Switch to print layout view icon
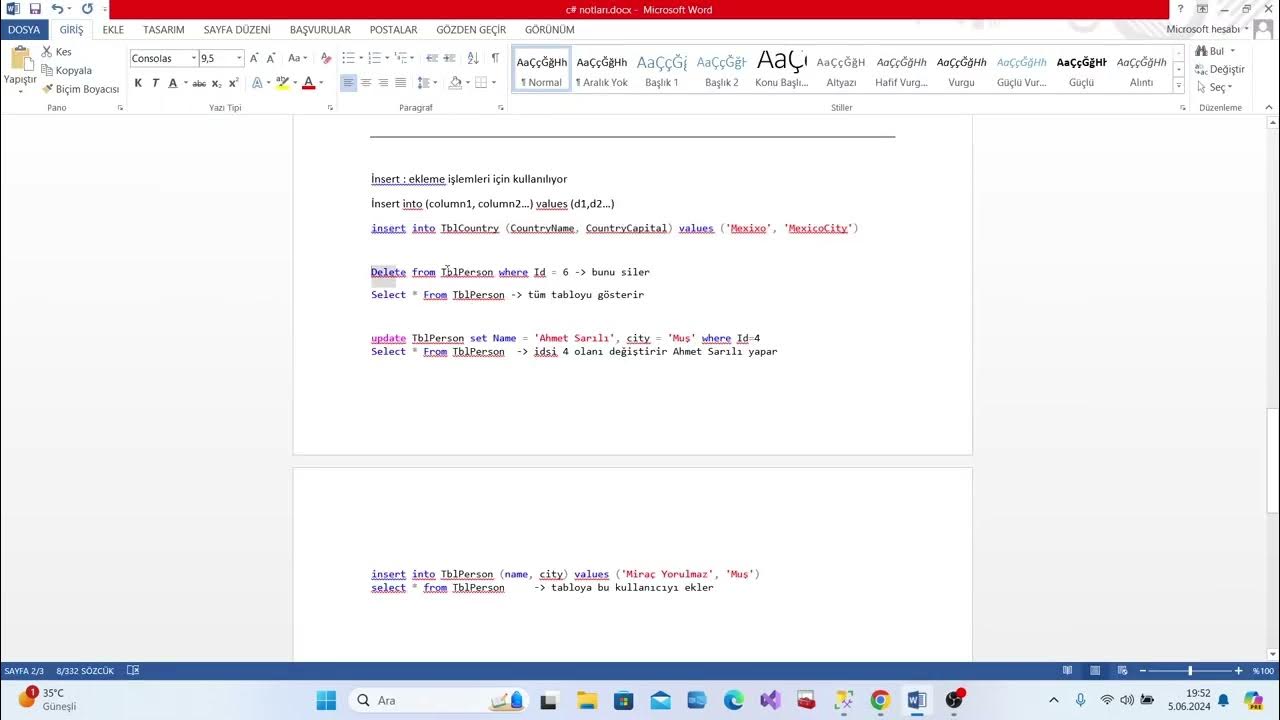The width and height of the screenshot is (1280, 720). point(1095,671)
